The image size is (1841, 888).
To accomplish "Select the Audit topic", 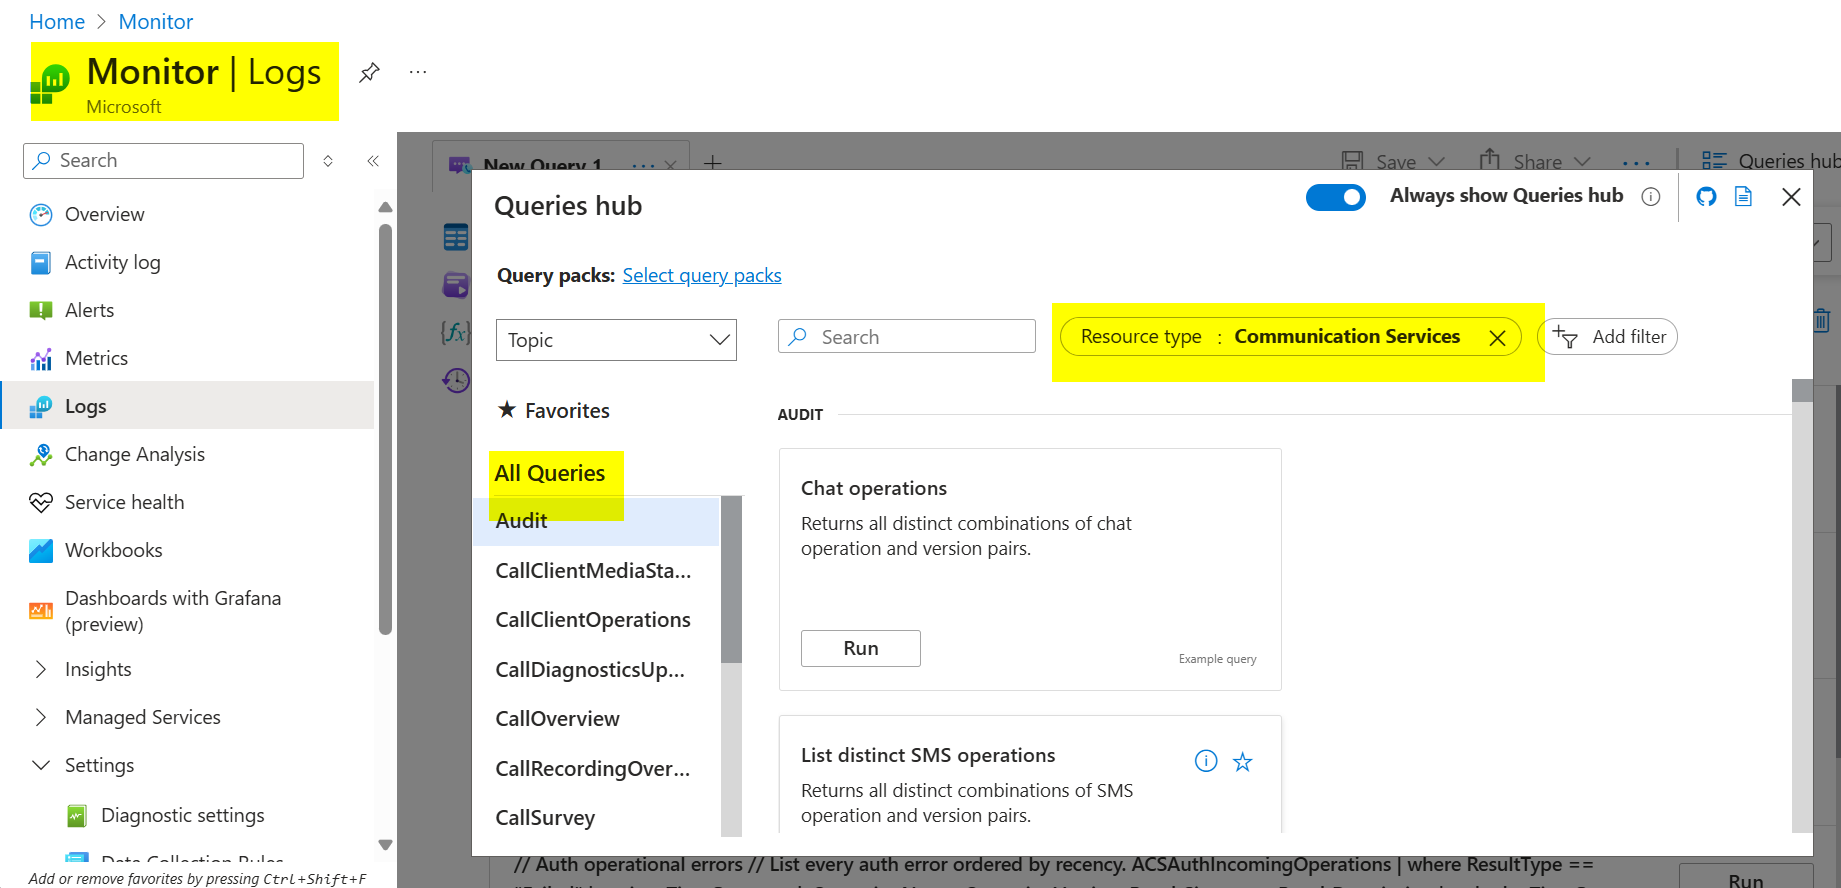I will (596, 520).
